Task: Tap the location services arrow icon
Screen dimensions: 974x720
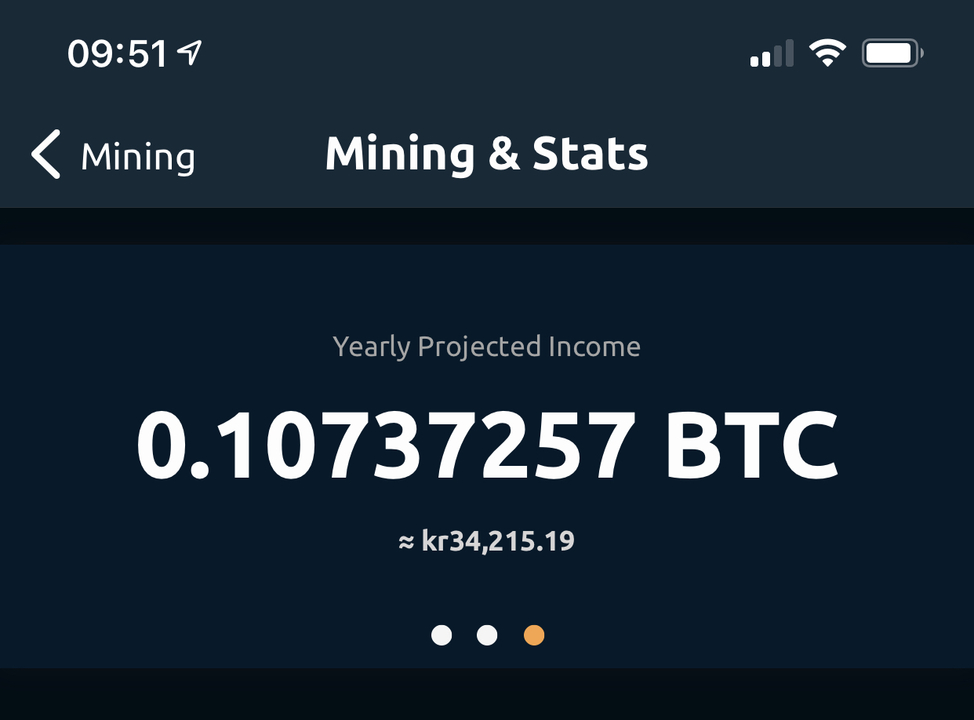Action: tap(189, 52)
